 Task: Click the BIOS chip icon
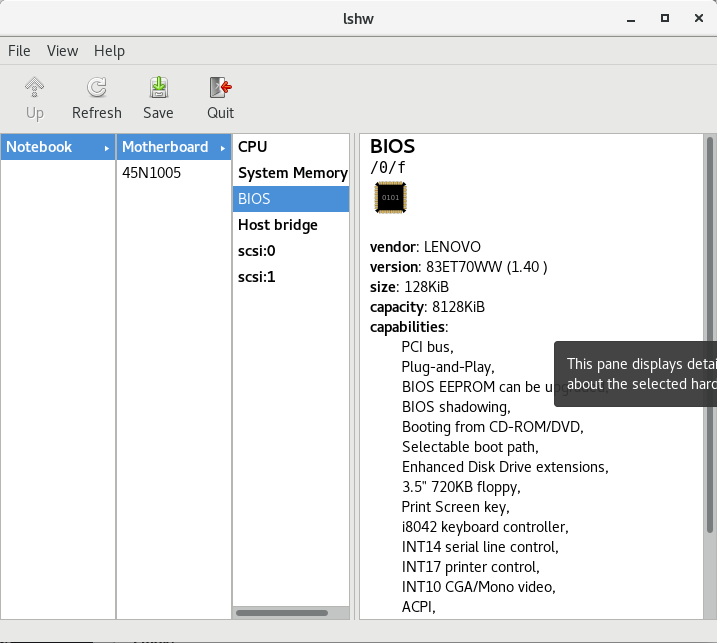pos(390,197)
